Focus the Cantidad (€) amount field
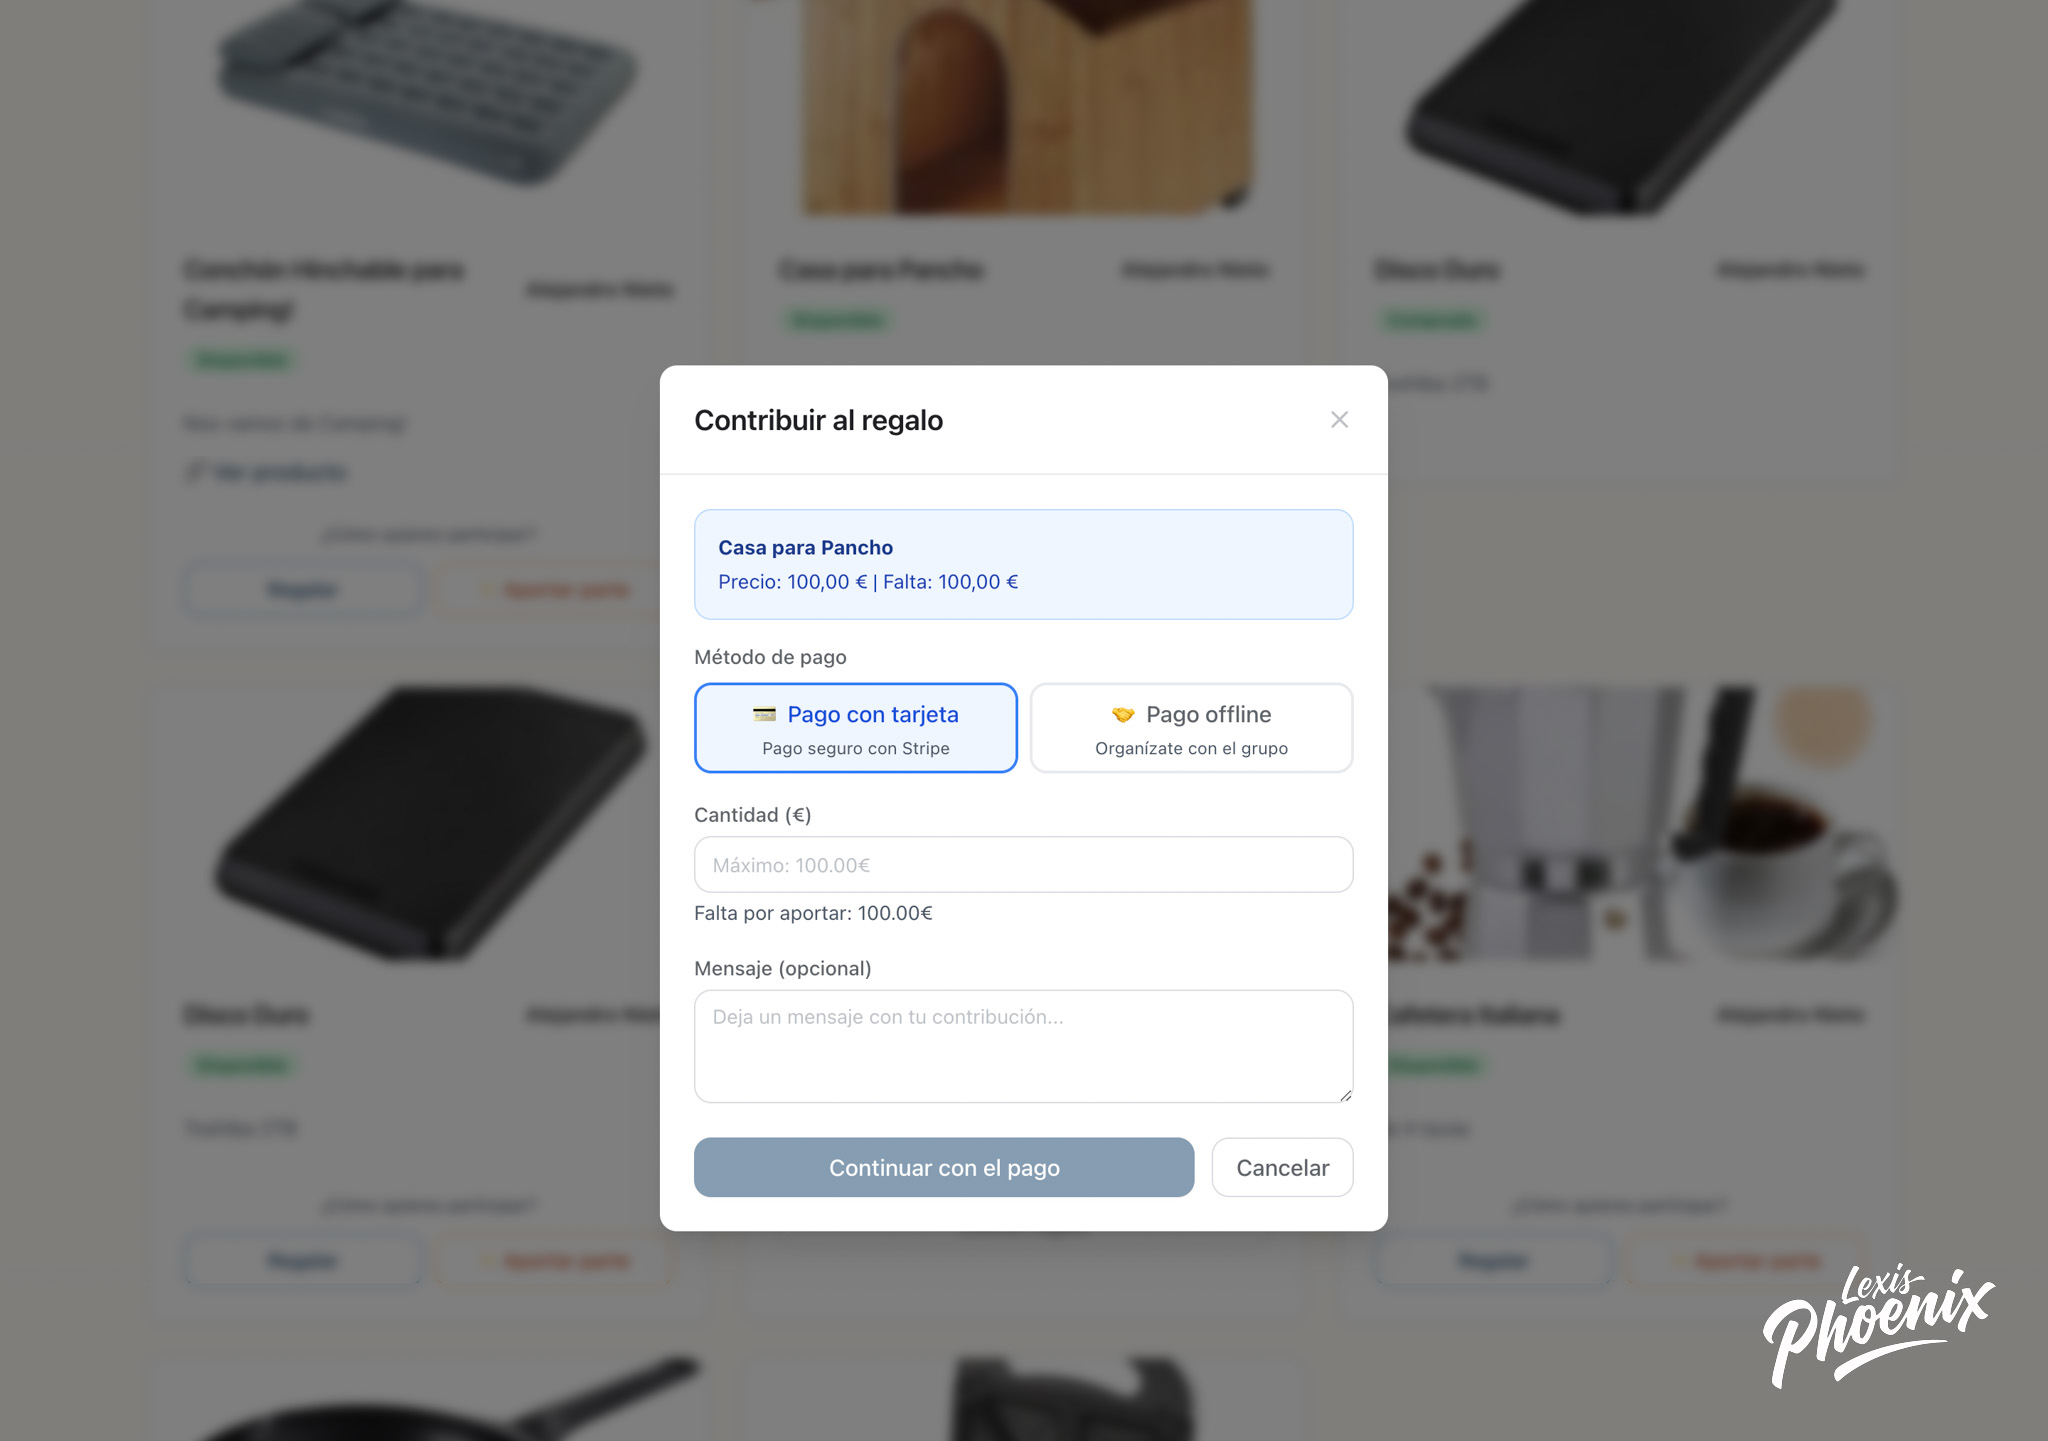2048x1441 pixels. tap(1023, 865)
